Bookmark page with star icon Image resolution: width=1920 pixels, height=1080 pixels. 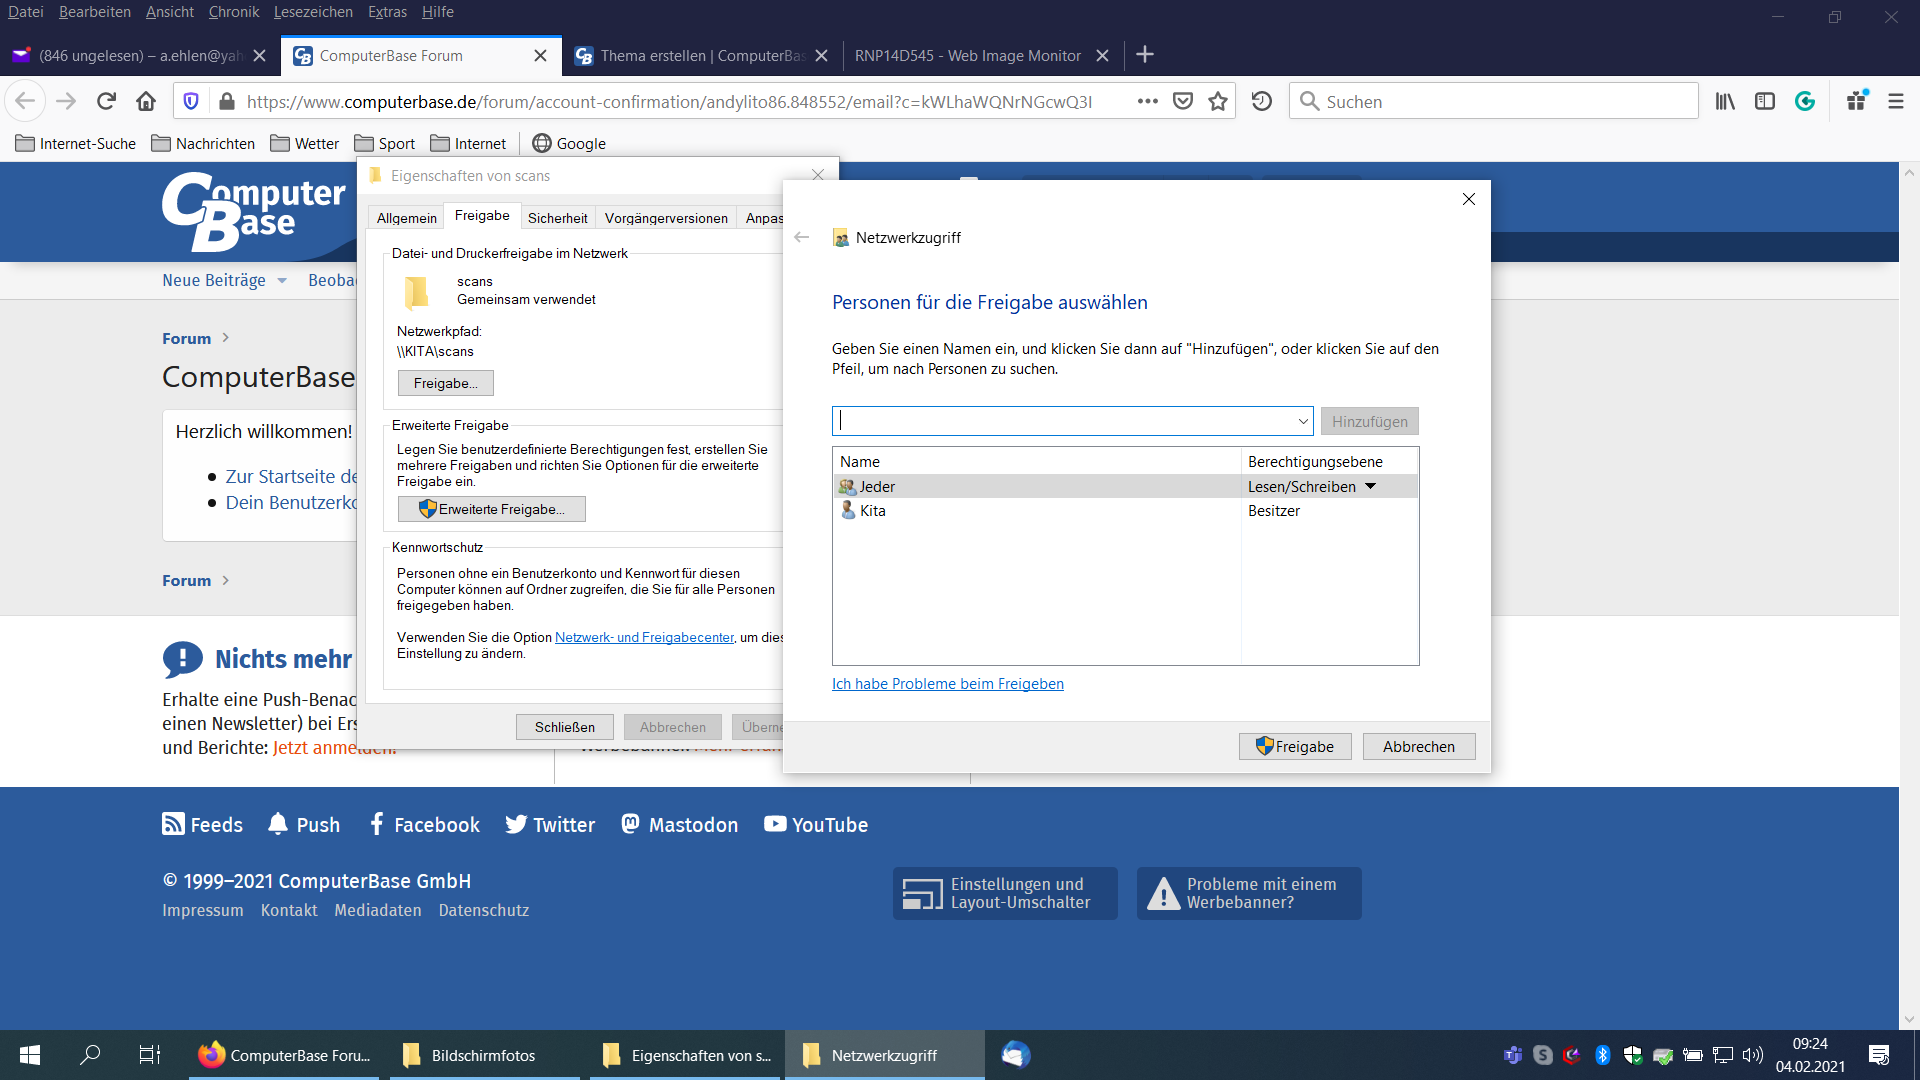[x=1217, y=101]
